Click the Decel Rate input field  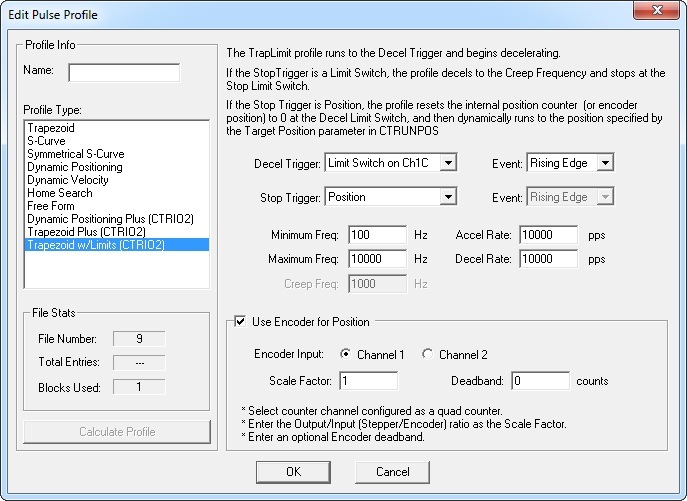(x=549, y=259)
